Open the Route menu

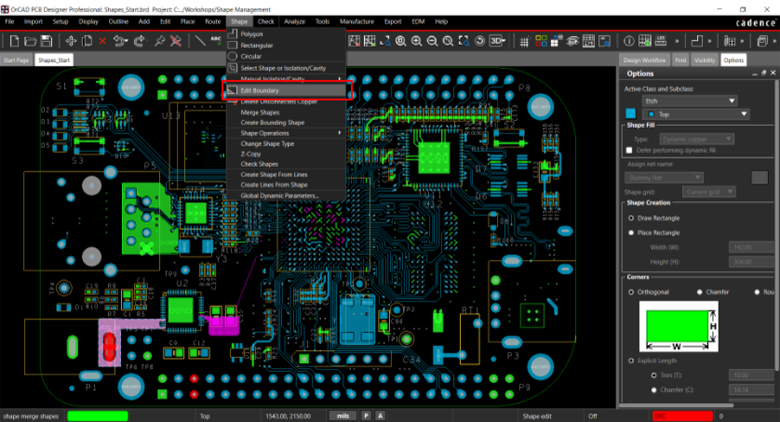213,21
